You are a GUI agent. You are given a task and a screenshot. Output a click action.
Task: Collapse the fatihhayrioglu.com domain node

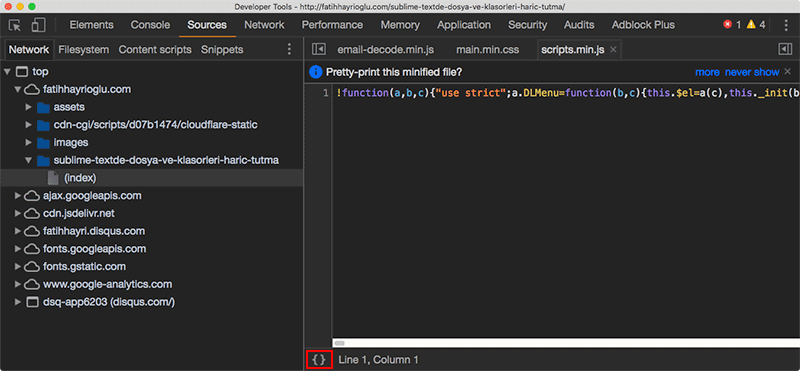[18, 89]
